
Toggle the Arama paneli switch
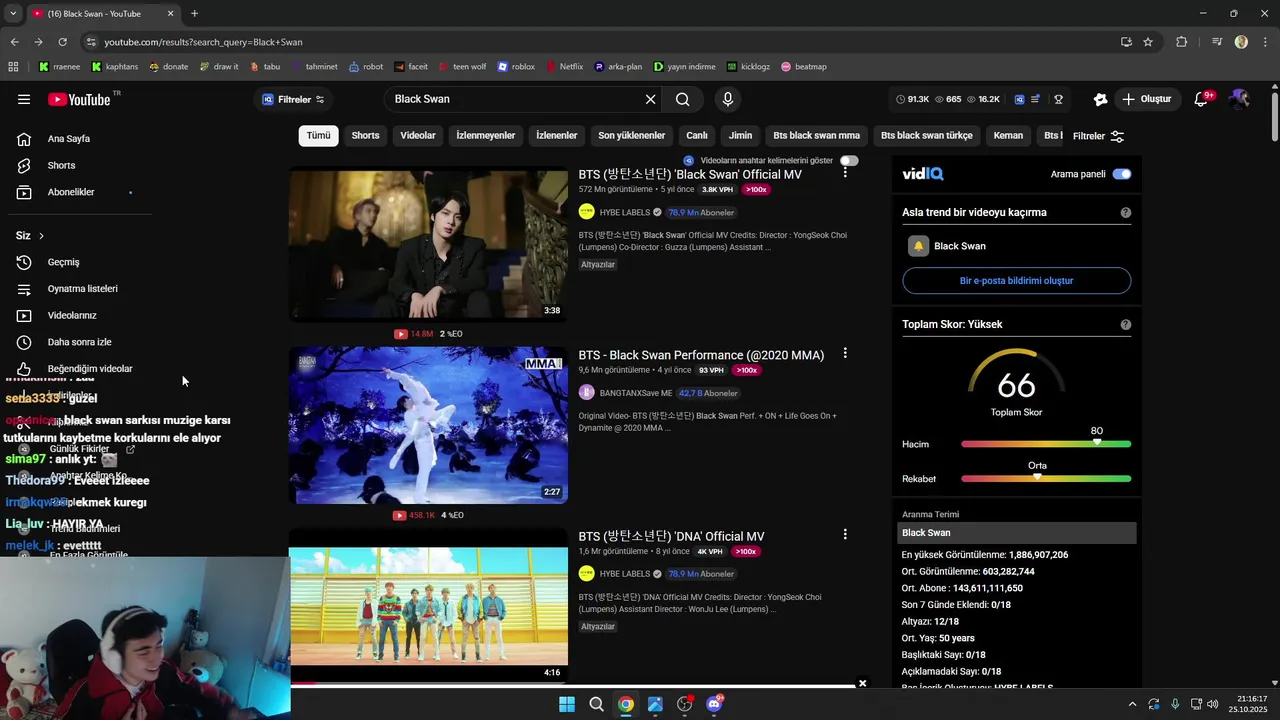point(1122,174)
